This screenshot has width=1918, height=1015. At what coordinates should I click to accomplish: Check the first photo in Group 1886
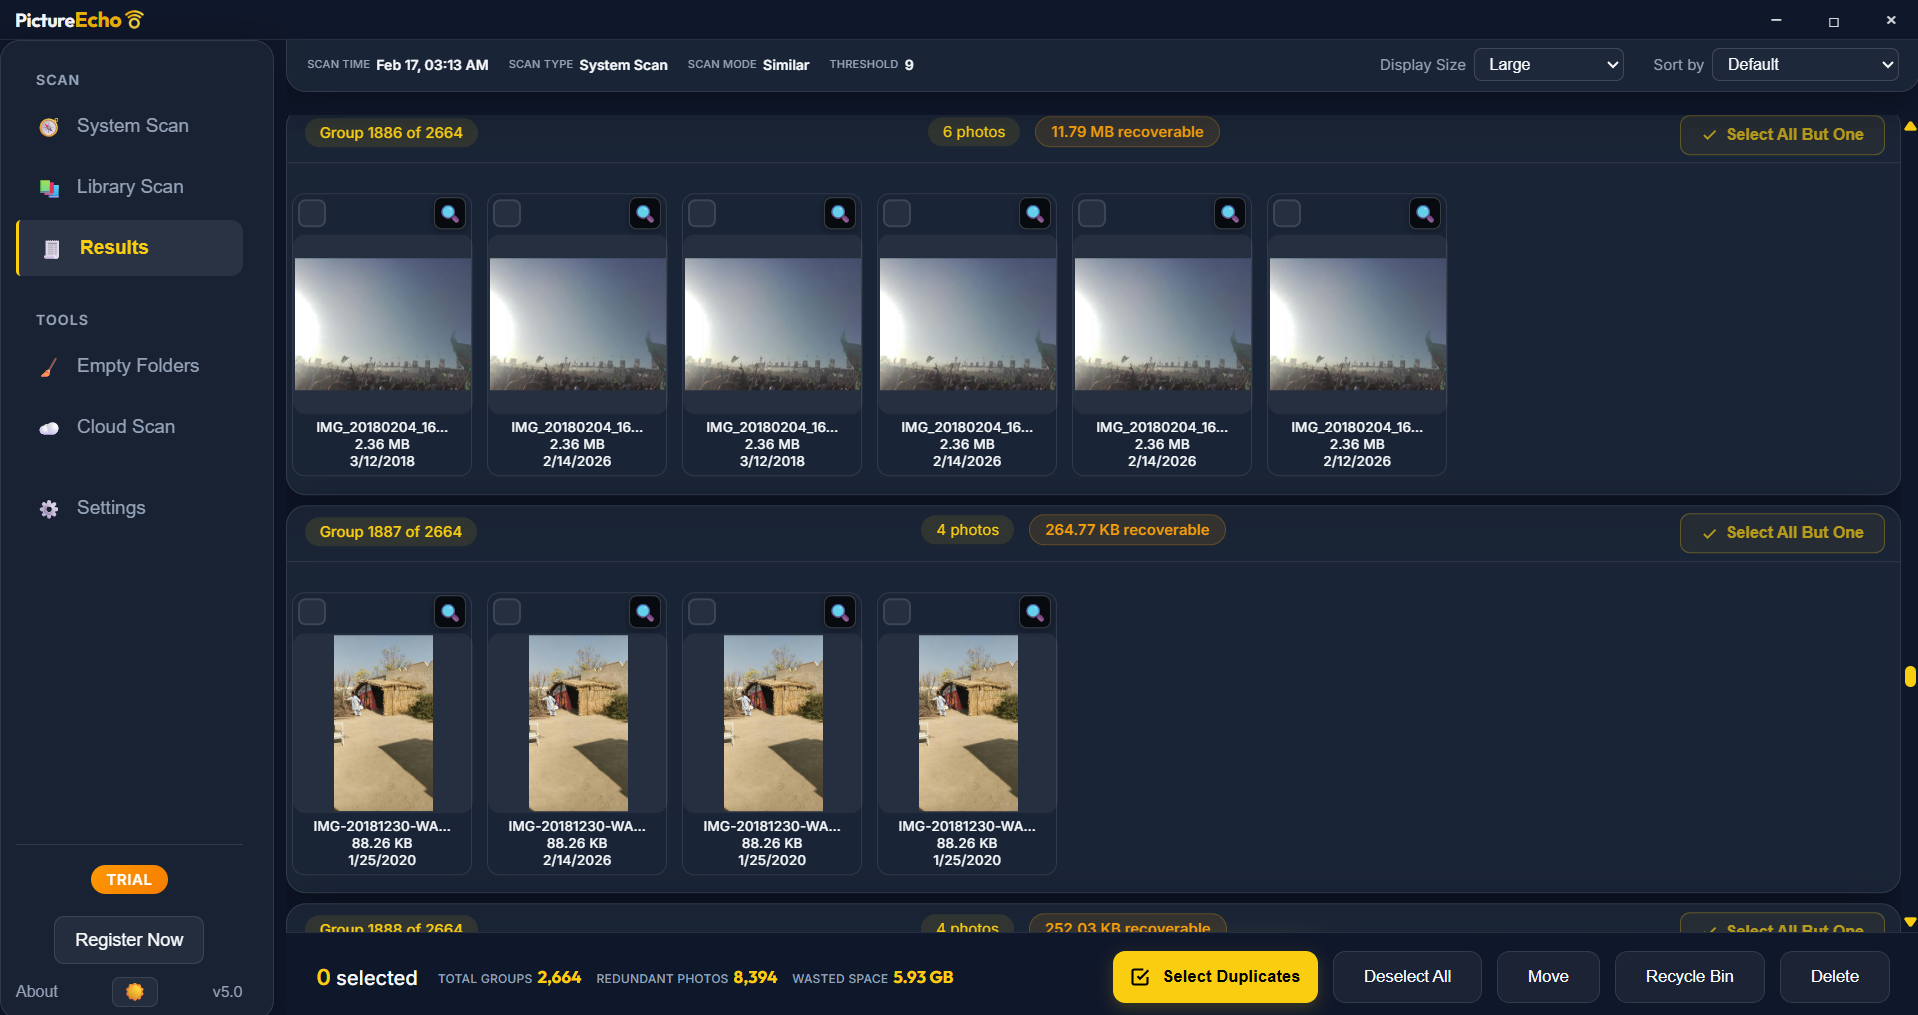[x=312, y=213]
